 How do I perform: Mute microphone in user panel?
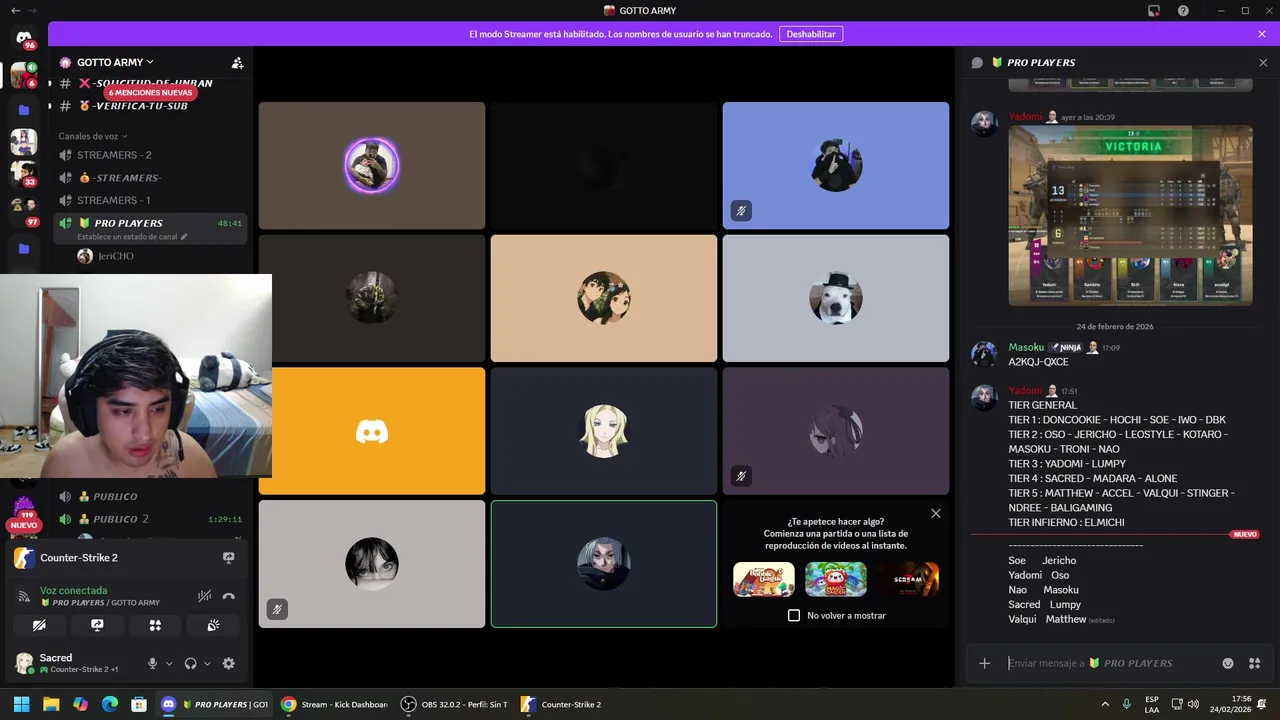[x=153, y=663]
